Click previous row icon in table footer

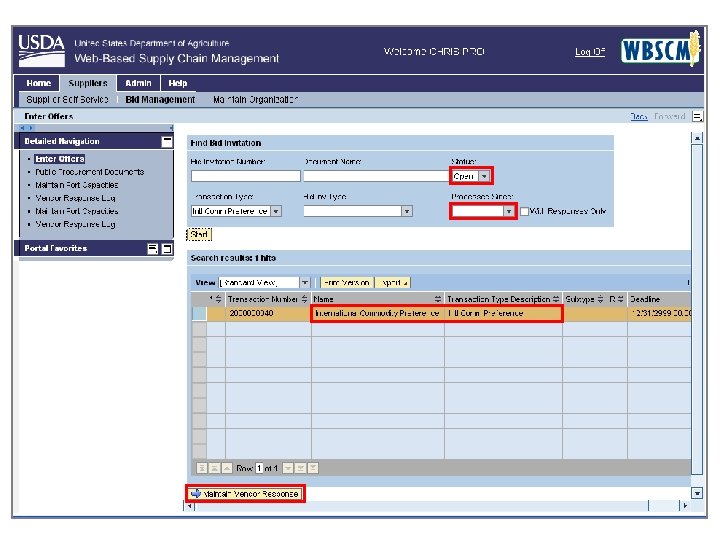pyautogui.click(x=227, y=468)
